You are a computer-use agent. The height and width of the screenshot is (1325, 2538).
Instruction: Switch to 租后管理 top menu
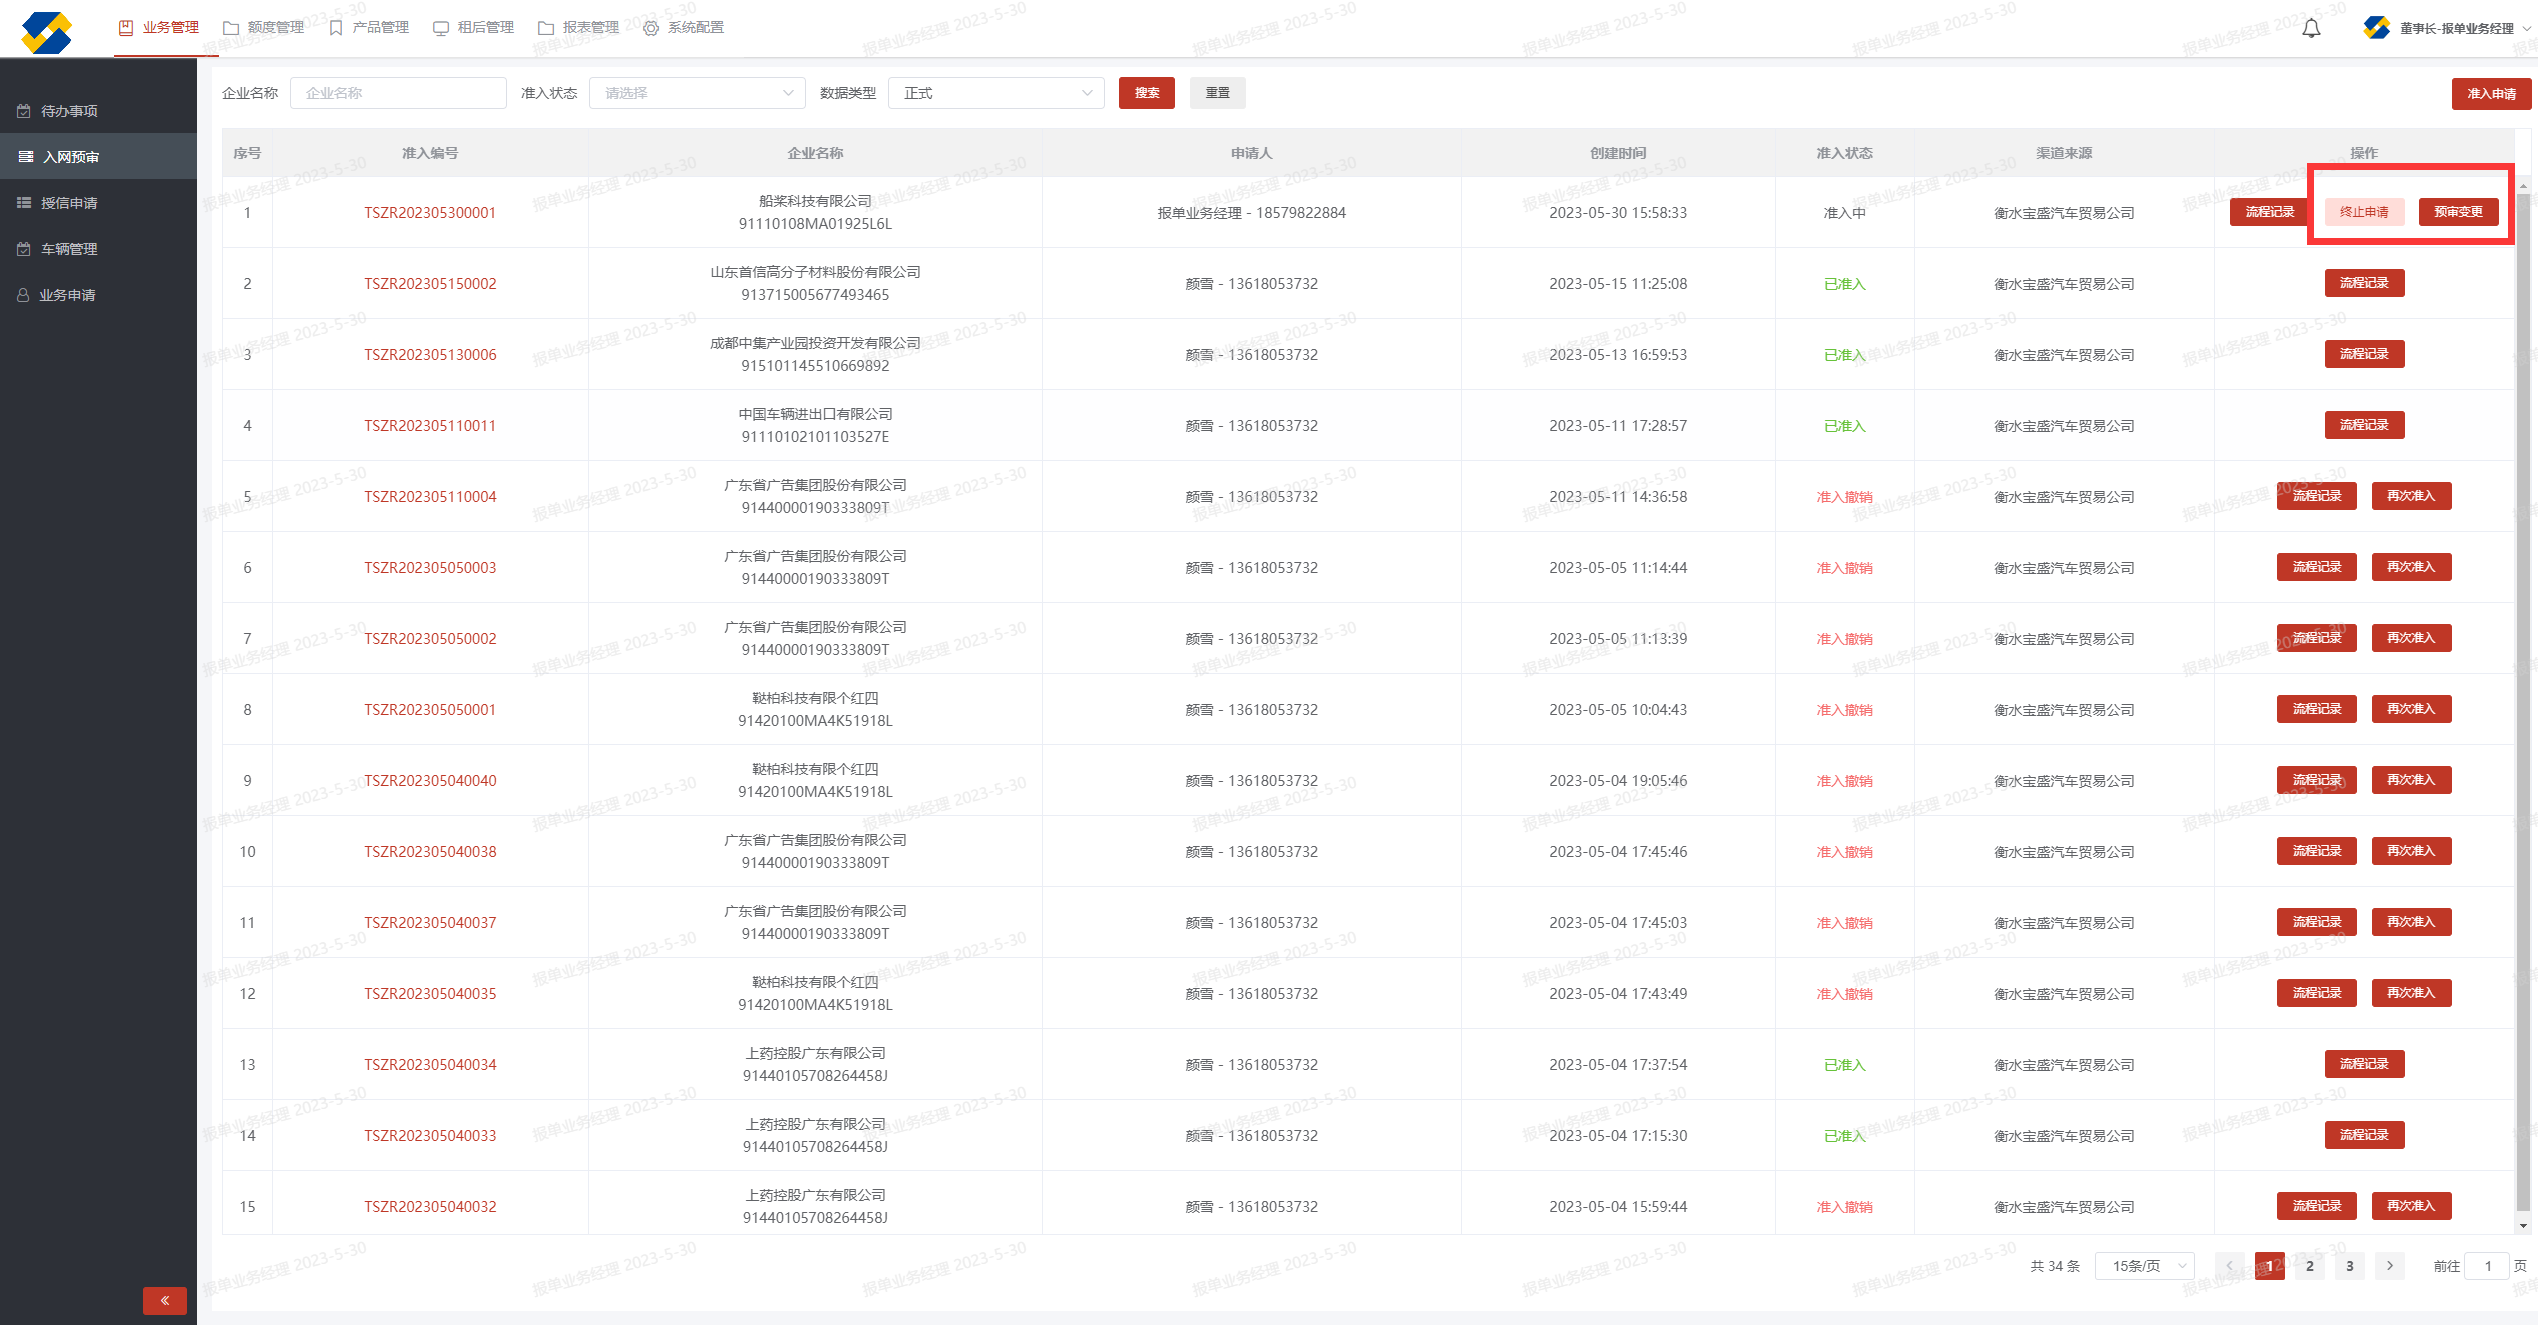[474, 27]
